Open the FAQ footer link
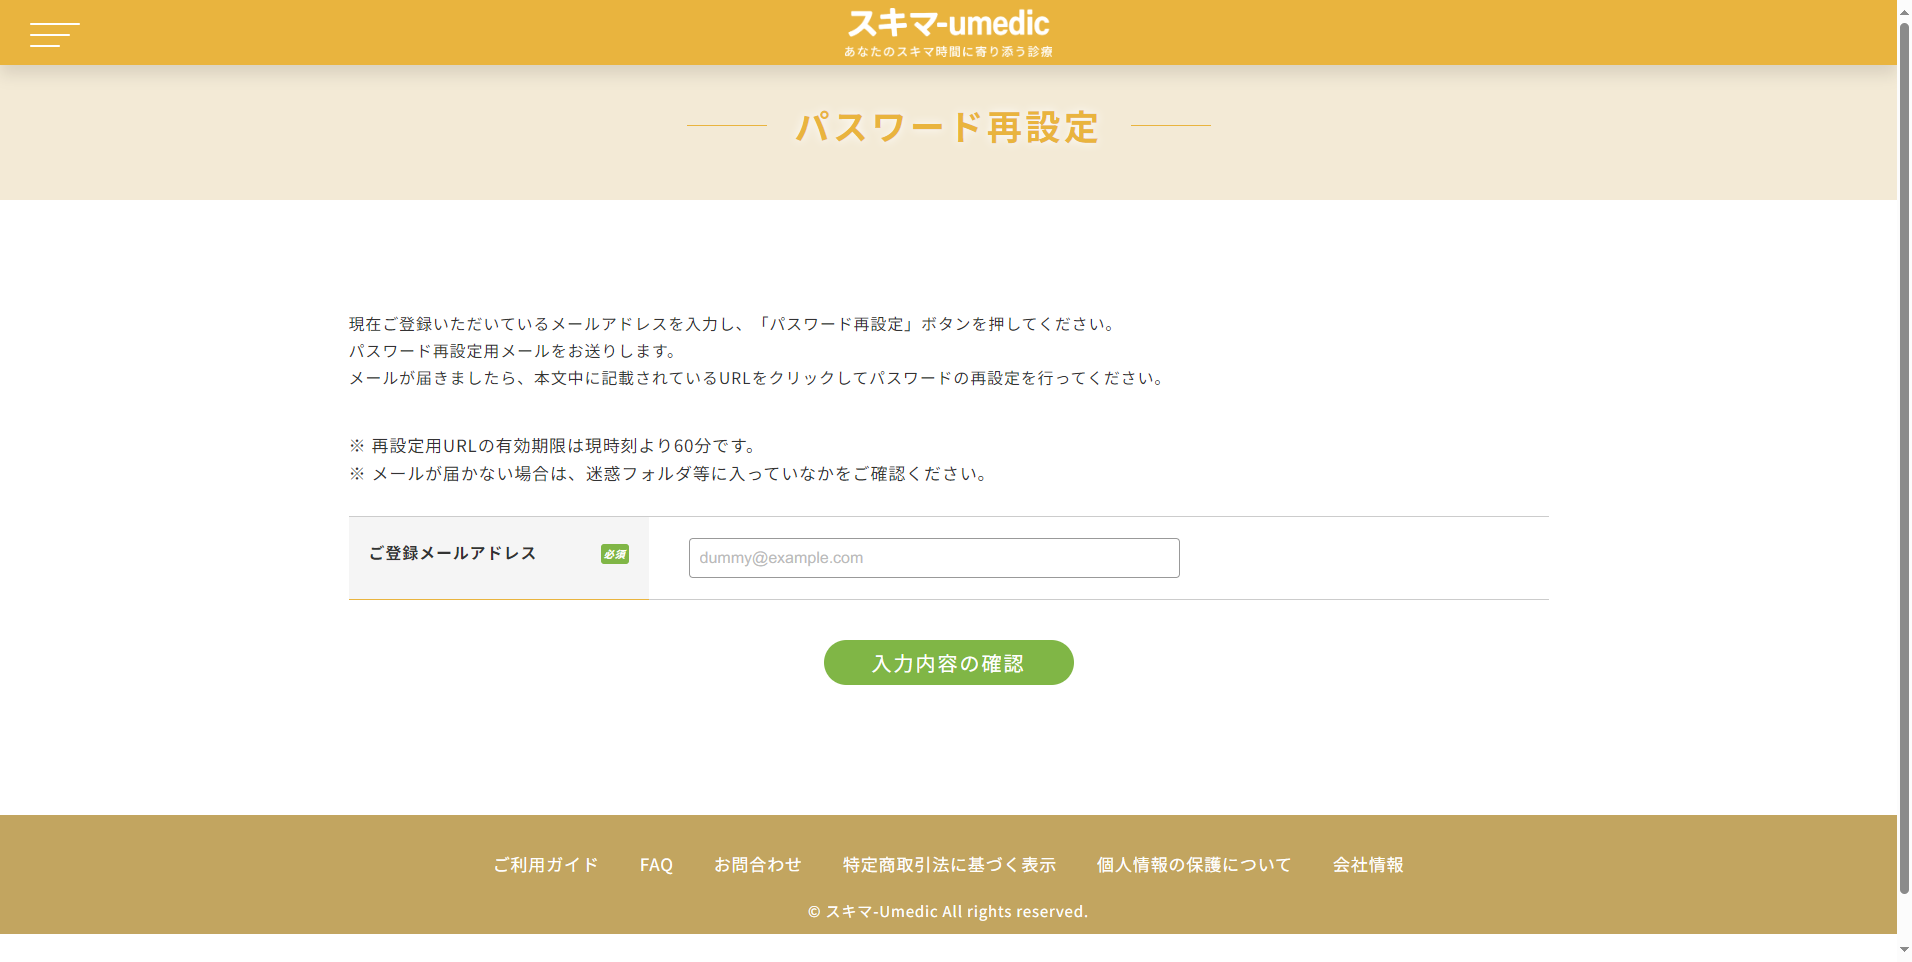Image resolution: width=1912 pixels, height=962 pixels. pos(656,865)
